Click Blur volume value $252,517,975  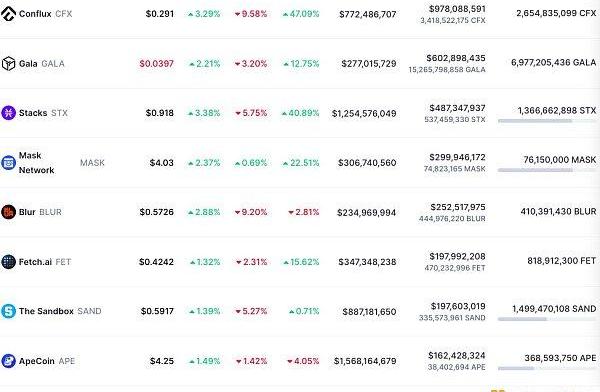pos(458,207)
